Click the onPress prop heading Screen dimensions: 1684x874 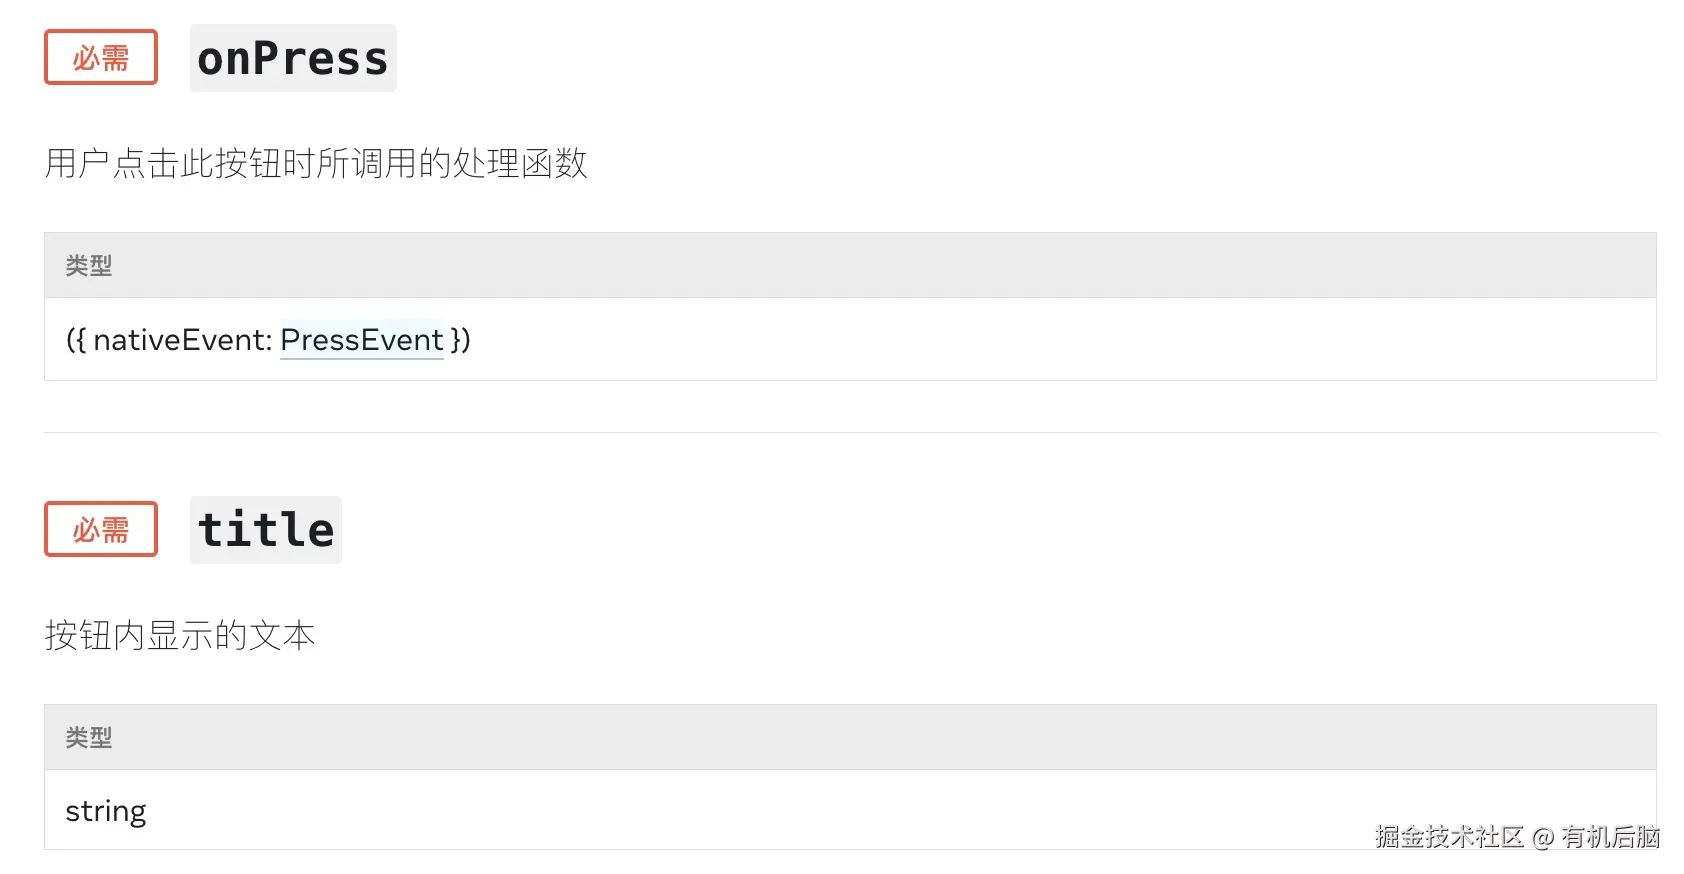[x=293, y=58]
